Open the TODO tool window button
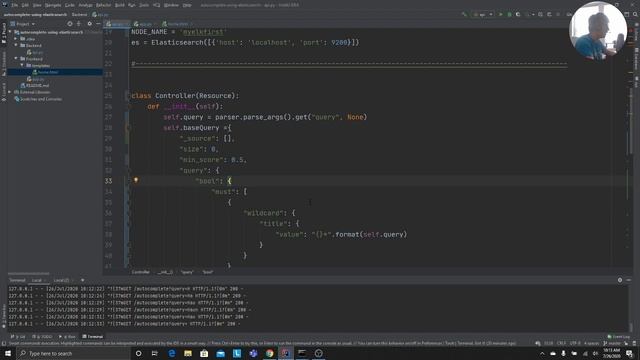 click(x=42, y=337)
